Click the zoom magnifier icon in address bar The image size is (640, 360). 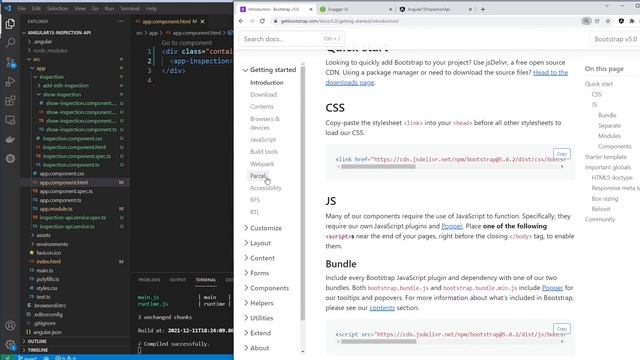(x=586, y=21)
